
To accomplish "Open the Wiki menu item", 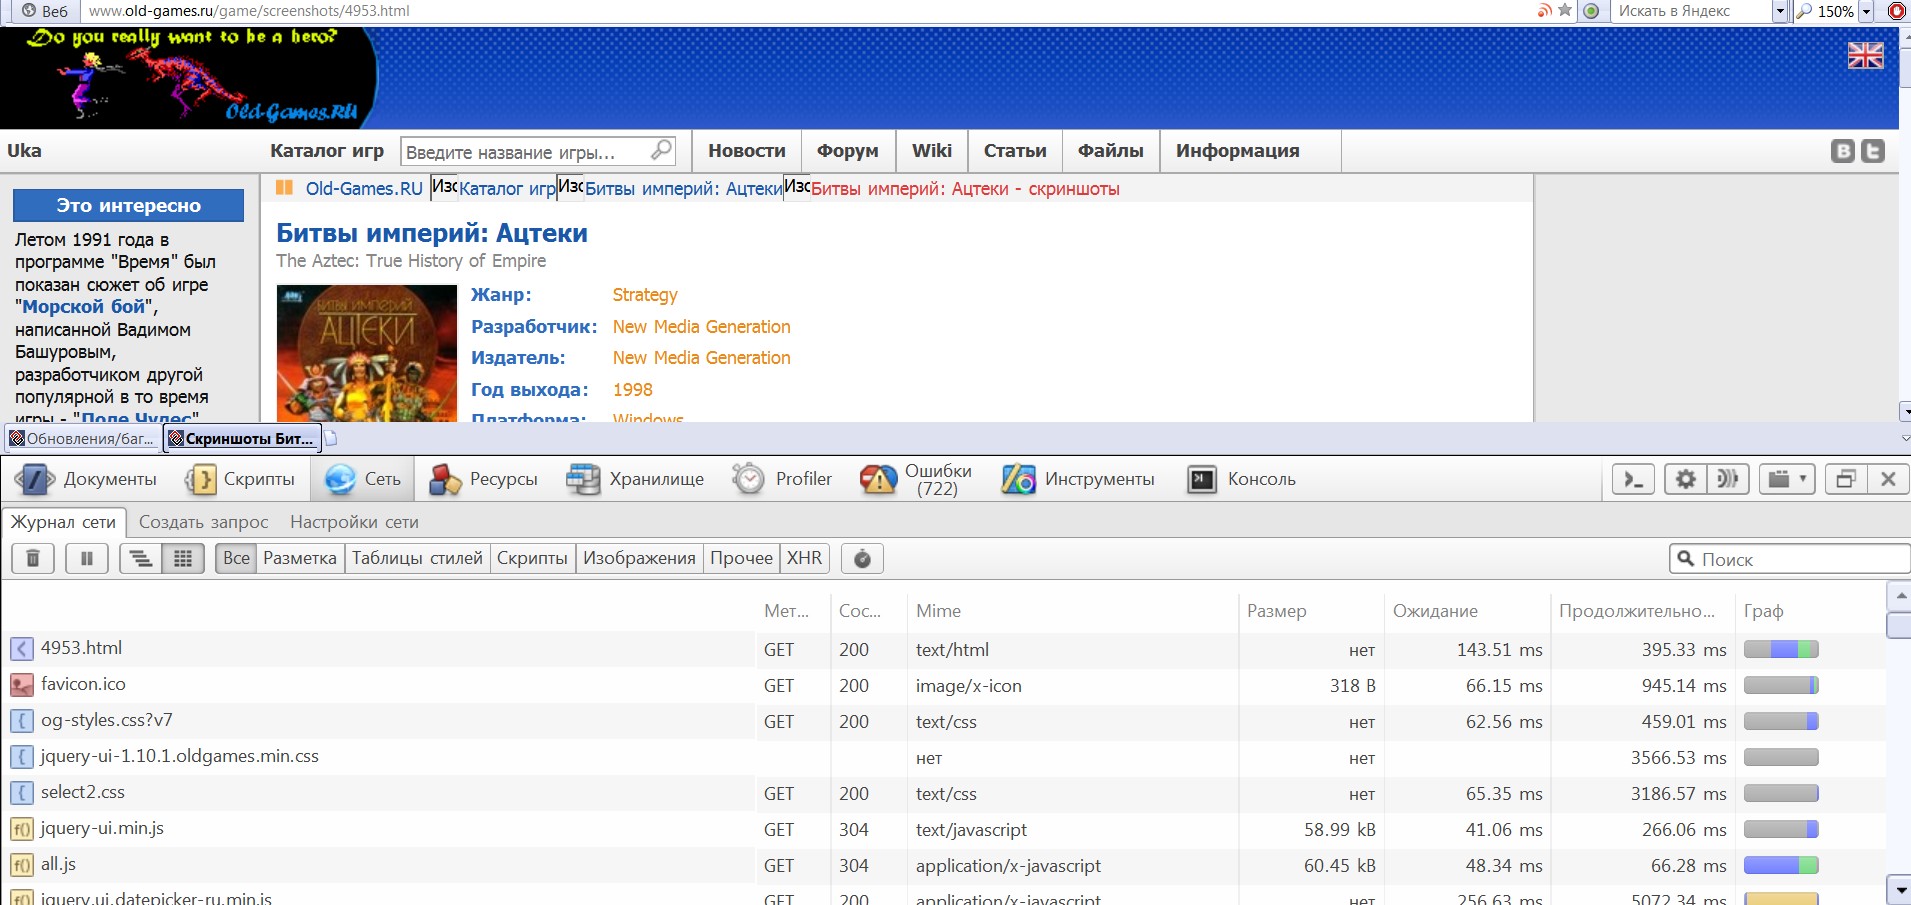I will [932, 151].
